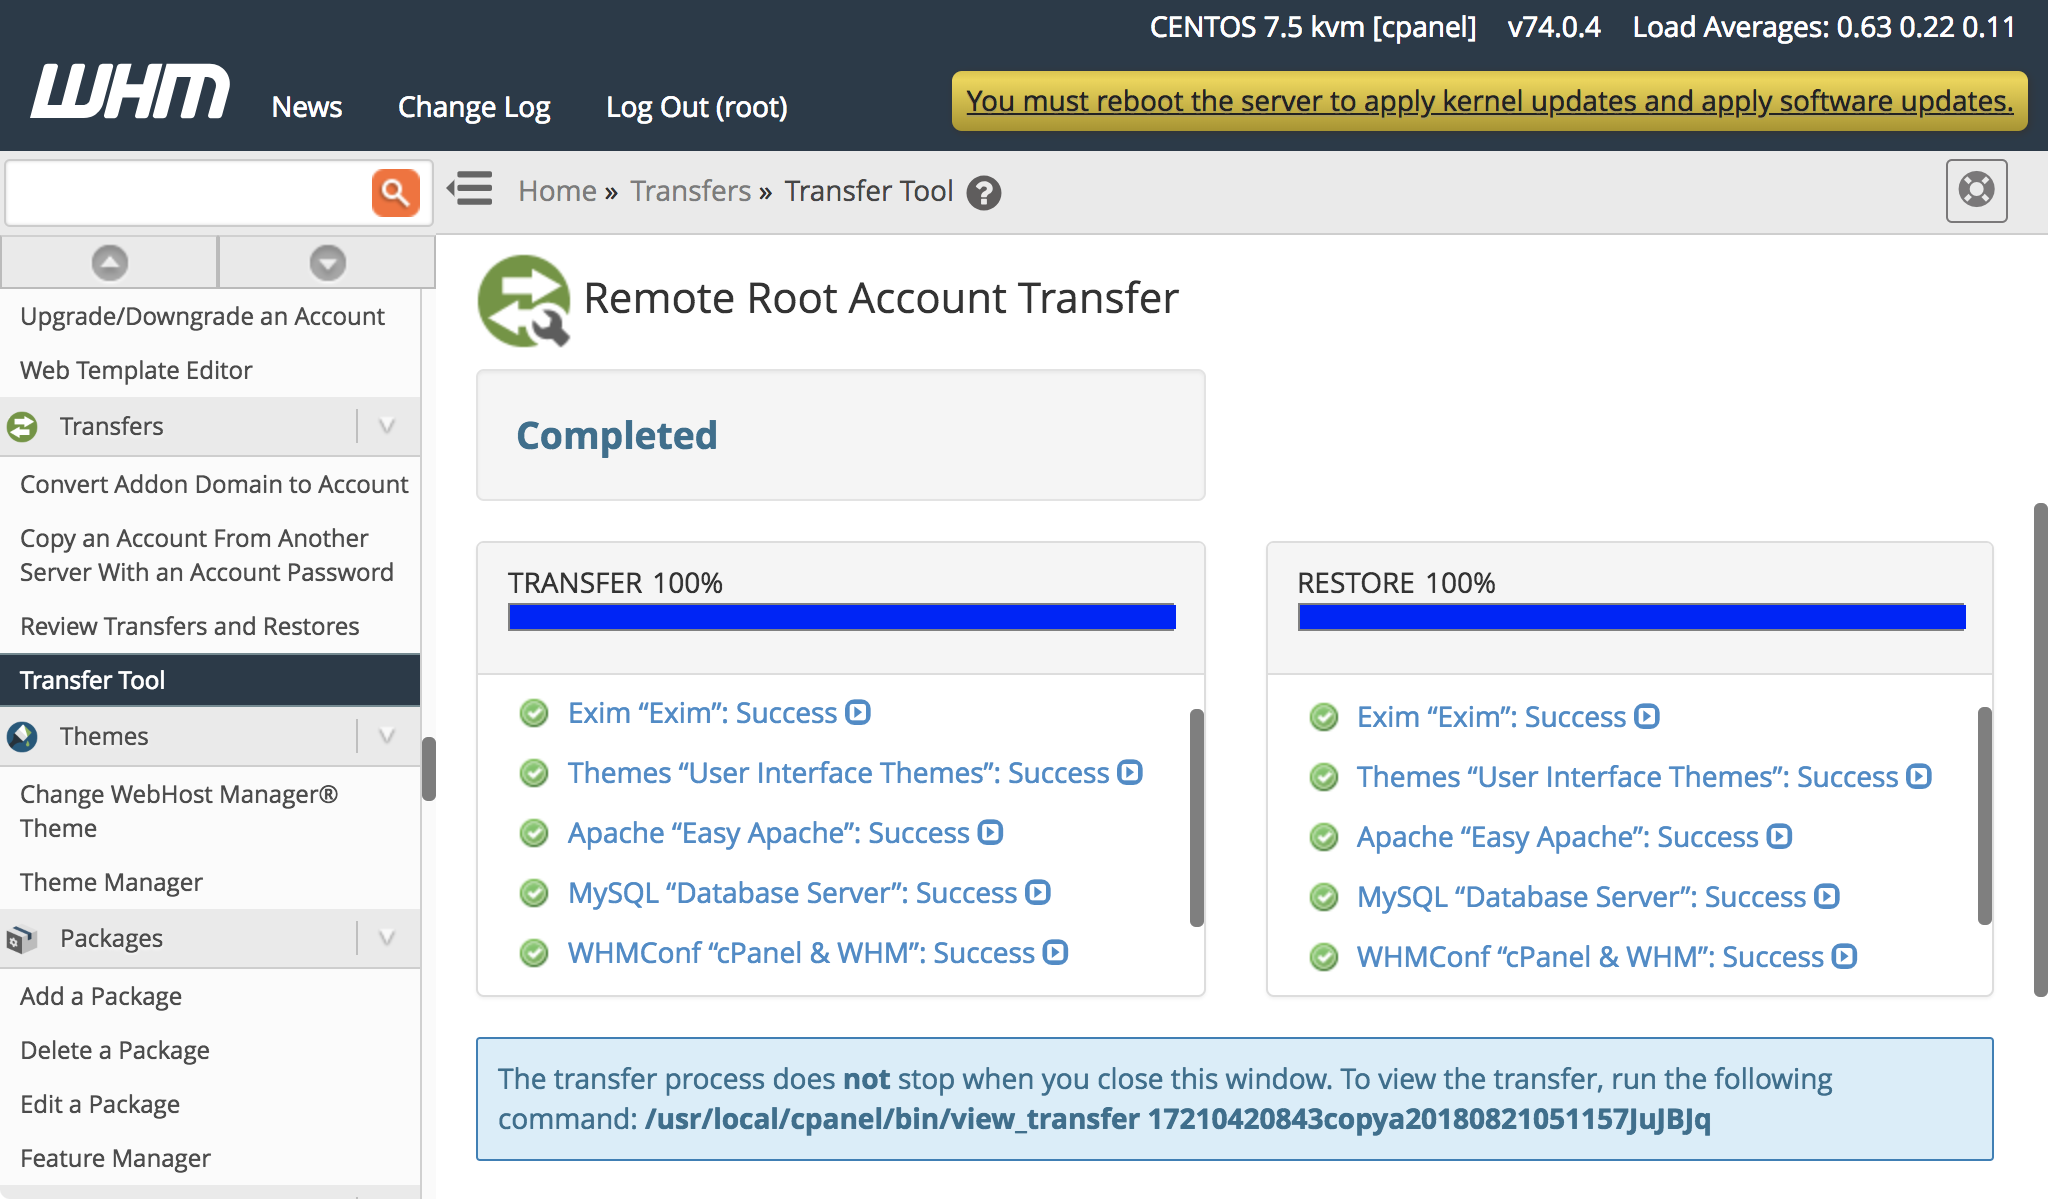Play the log video for Exim transfer
Image resolution: width=2048 pixels, height=1199 pixels.
tap(858, 712)
